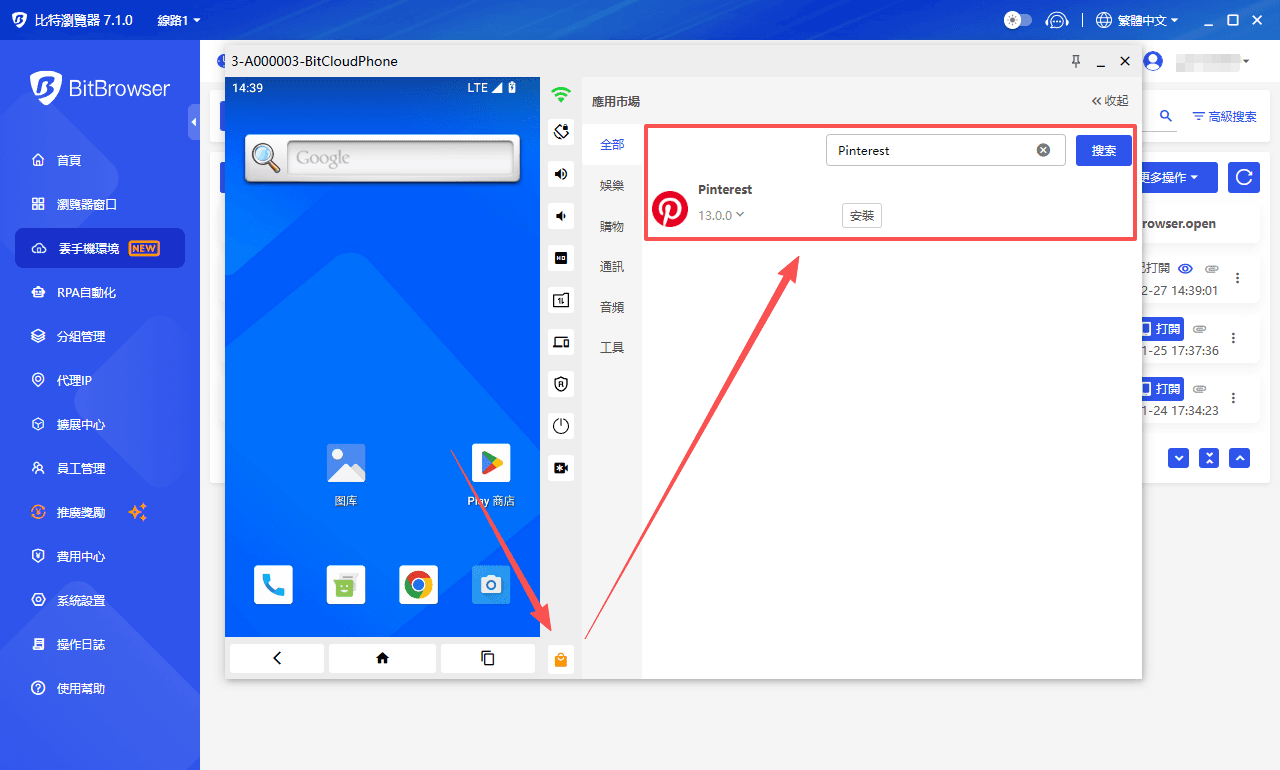The width and height of the screenshot is (1280, 770).
Task: Click the rotate screen icon
Action: point(561,131)
